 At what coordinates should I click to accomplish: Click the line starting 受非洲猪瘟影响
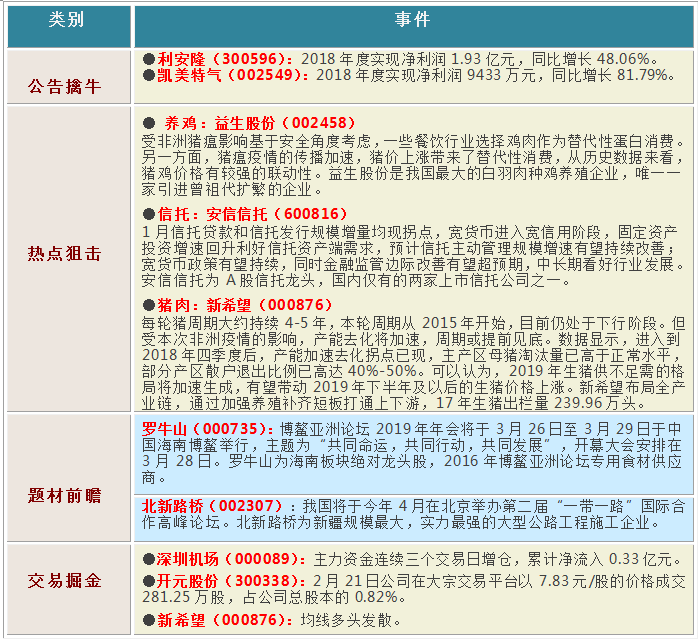click(413, 142)
